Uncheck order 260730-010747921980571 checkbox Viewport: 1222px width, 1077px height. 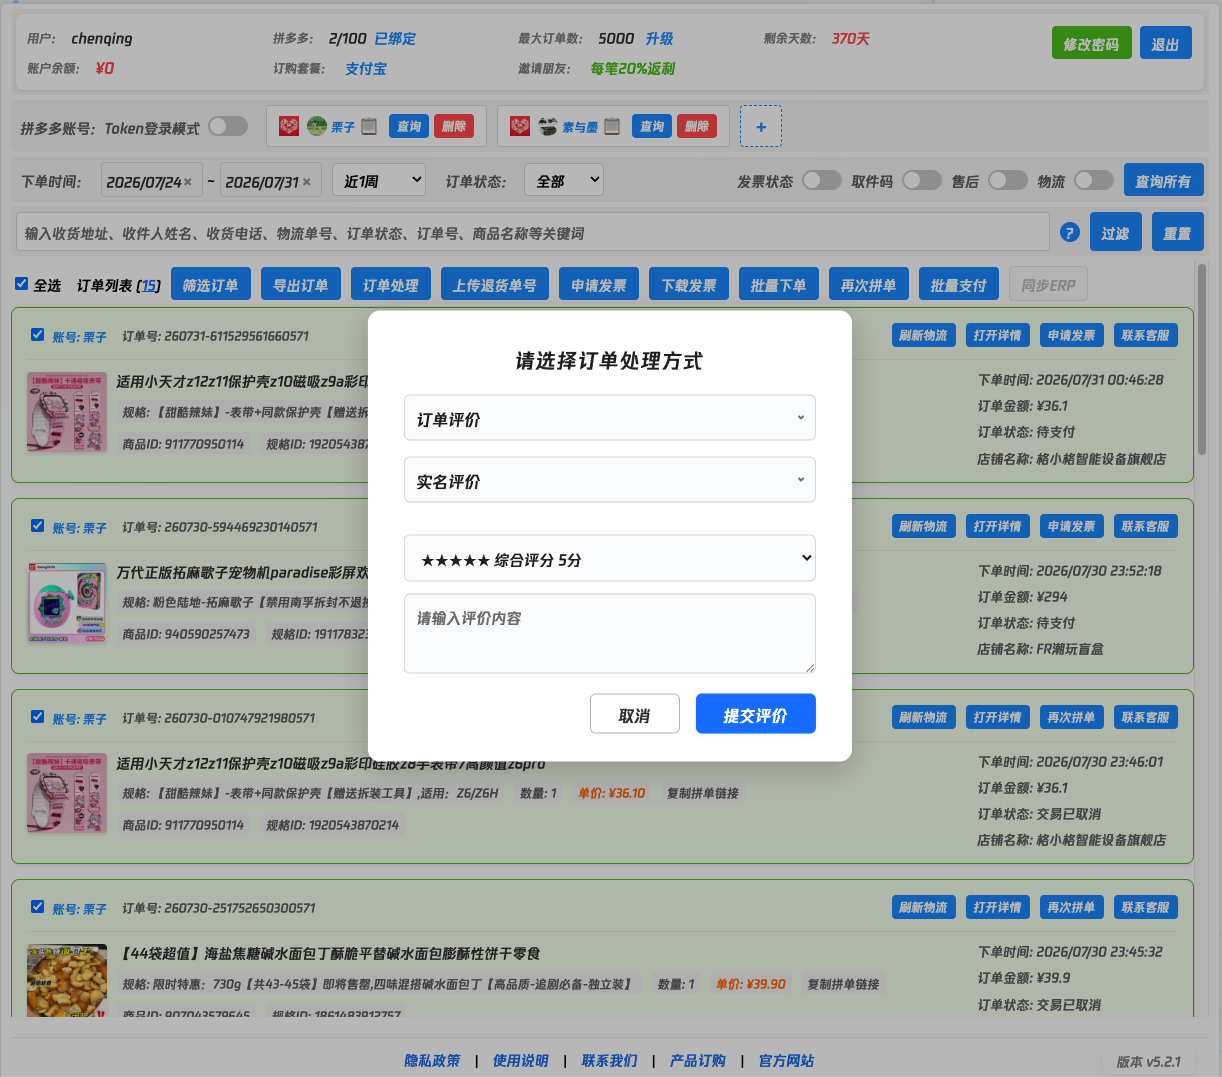click(37, 717)
